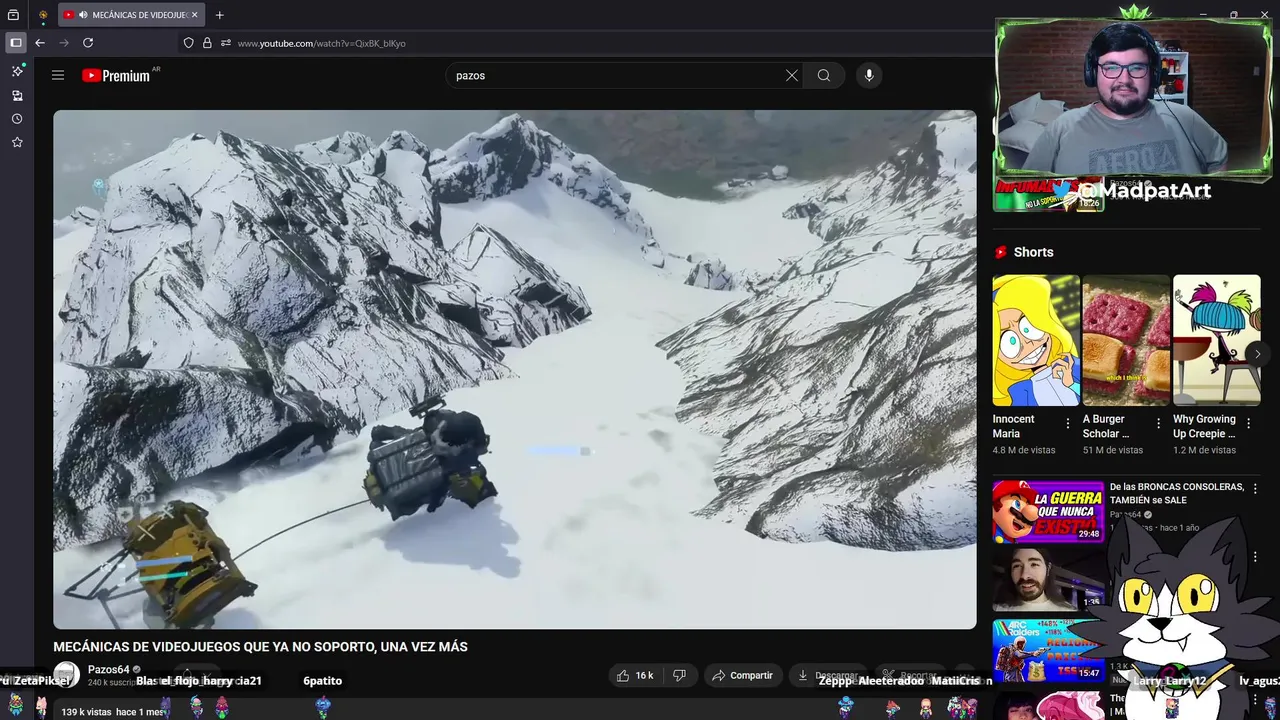Image resolution: width=1280 pixels, height=720 pixels.
Task: Go forward to next page
Action: (64, 43)
